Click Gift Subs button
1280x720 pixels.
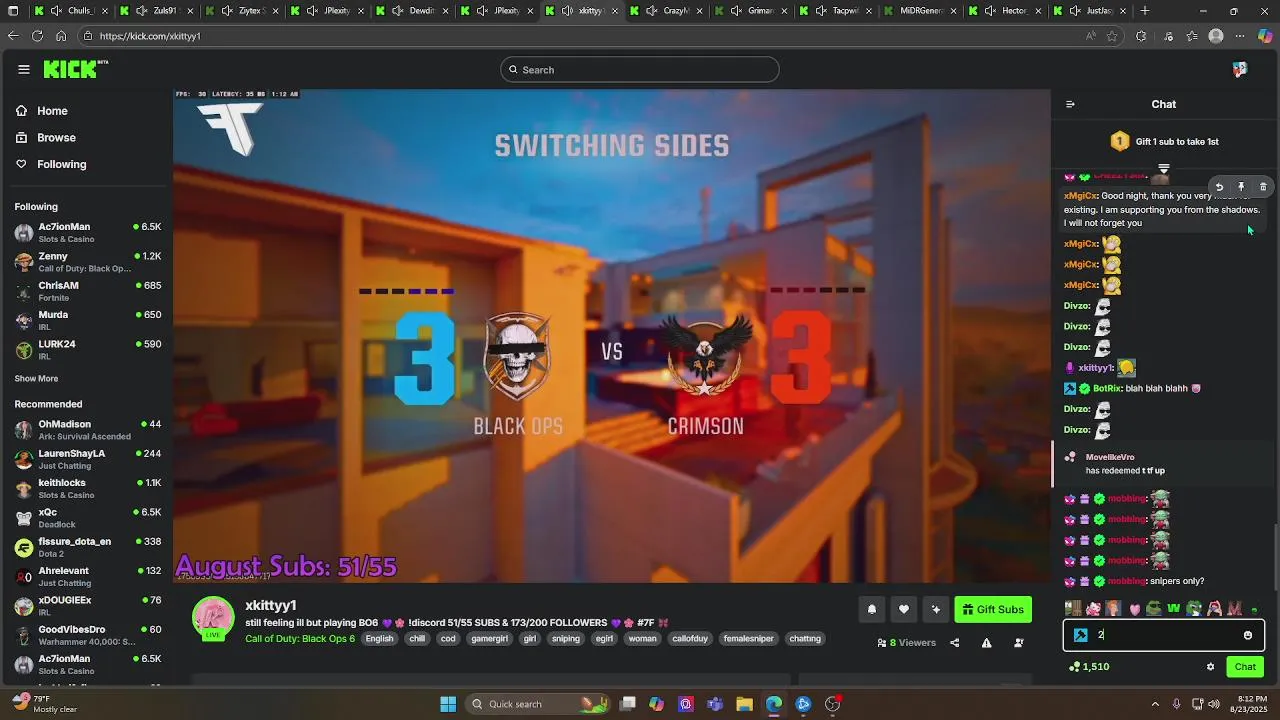point(993,609)
